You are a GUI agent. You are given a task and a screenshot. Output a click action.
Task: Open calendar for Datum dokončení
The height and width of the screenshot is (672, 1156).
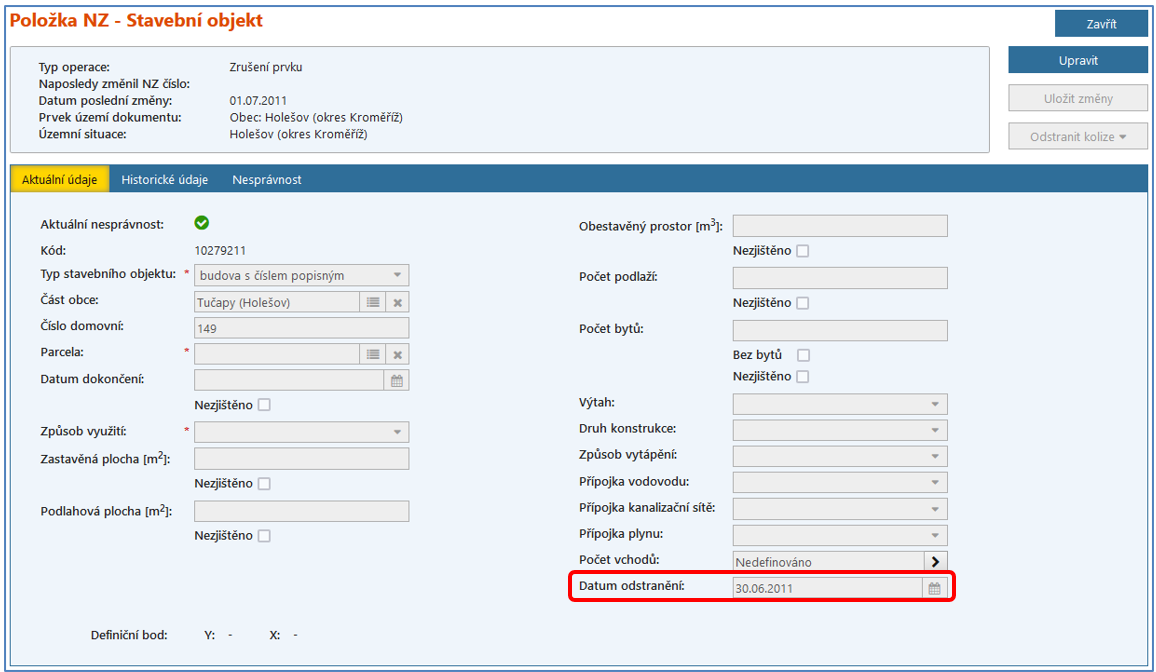click(x=397, y=380)
